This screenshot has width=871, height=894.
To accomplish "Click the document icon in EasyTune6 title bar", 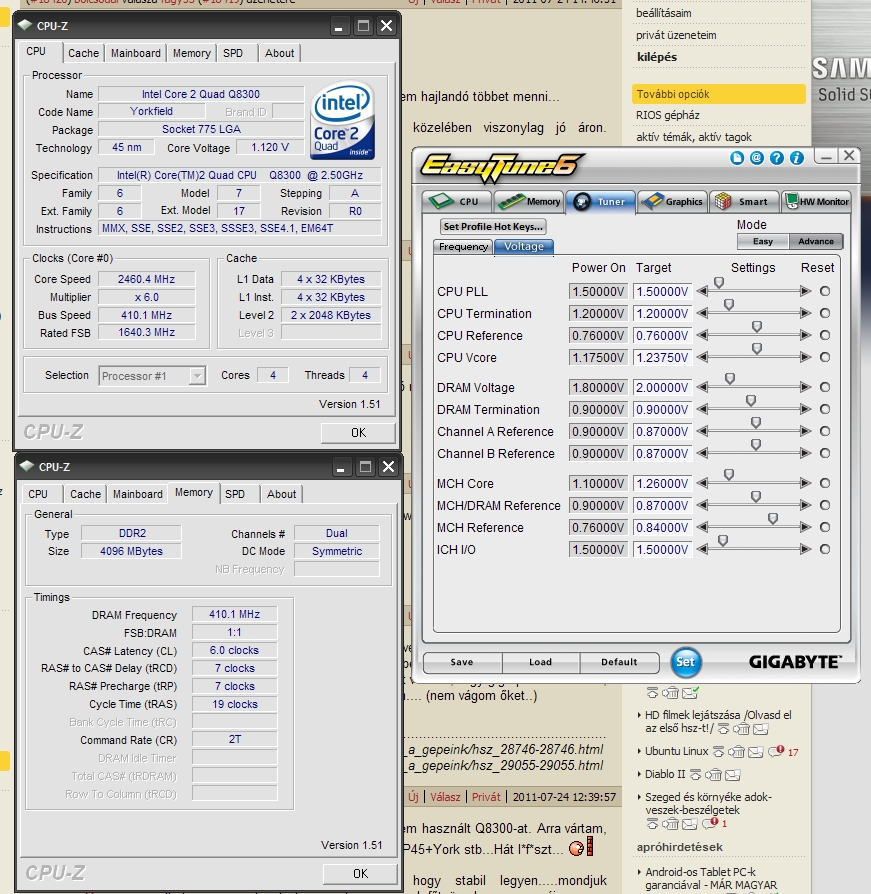I will 736,158.
